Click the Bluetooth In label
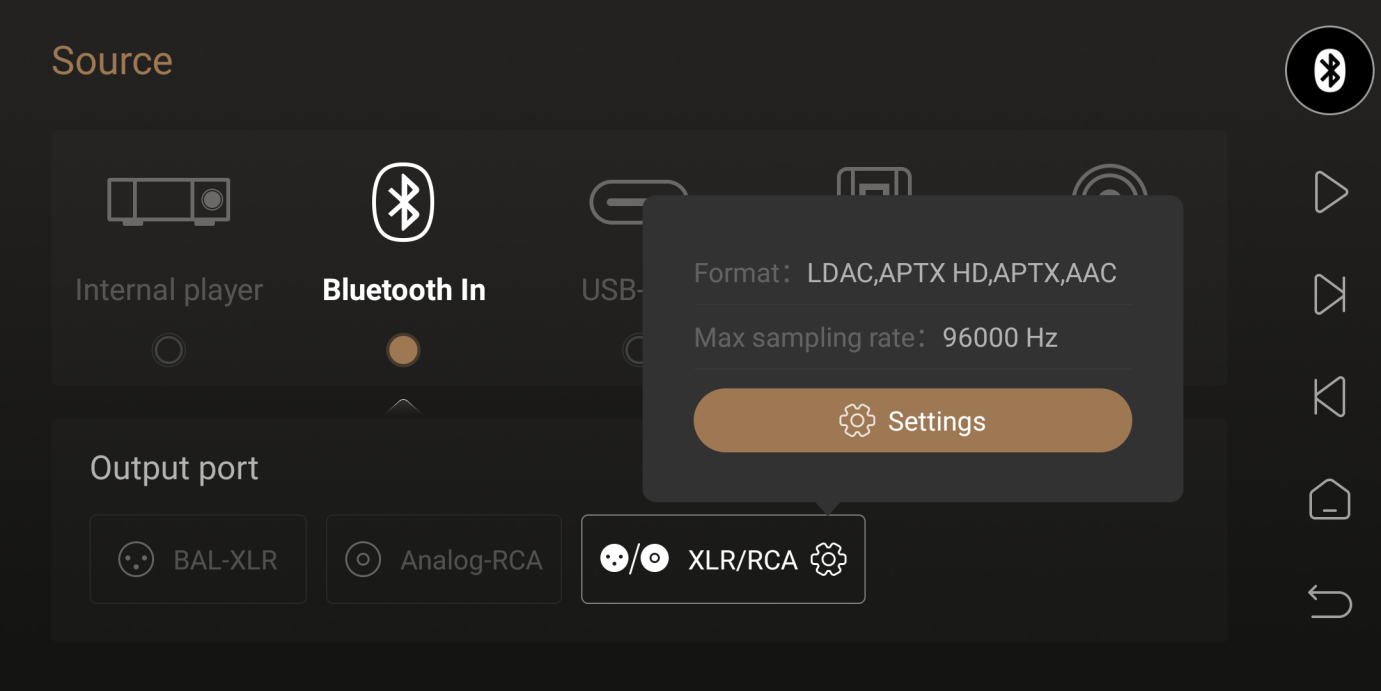1381x691 pixels. pos(404,290)
